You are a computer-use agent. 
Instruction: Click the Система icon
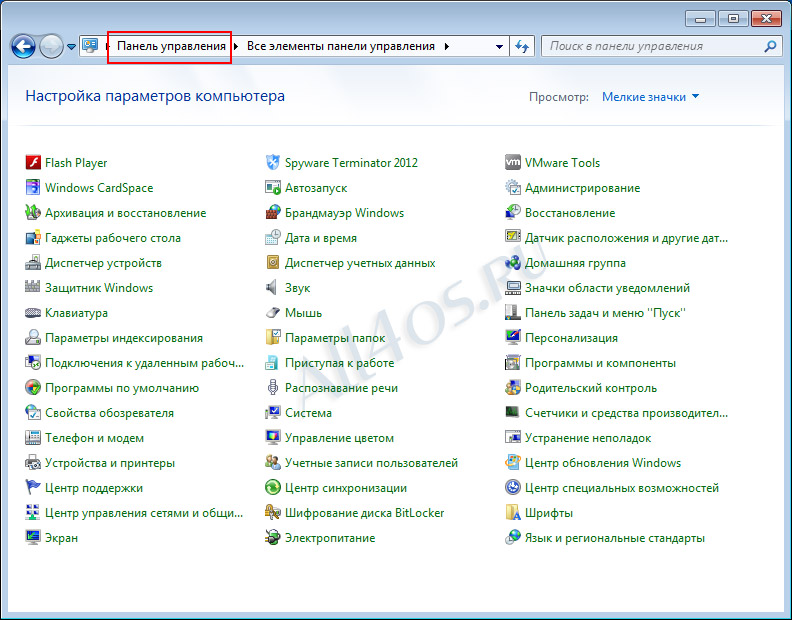click(273, 413)
